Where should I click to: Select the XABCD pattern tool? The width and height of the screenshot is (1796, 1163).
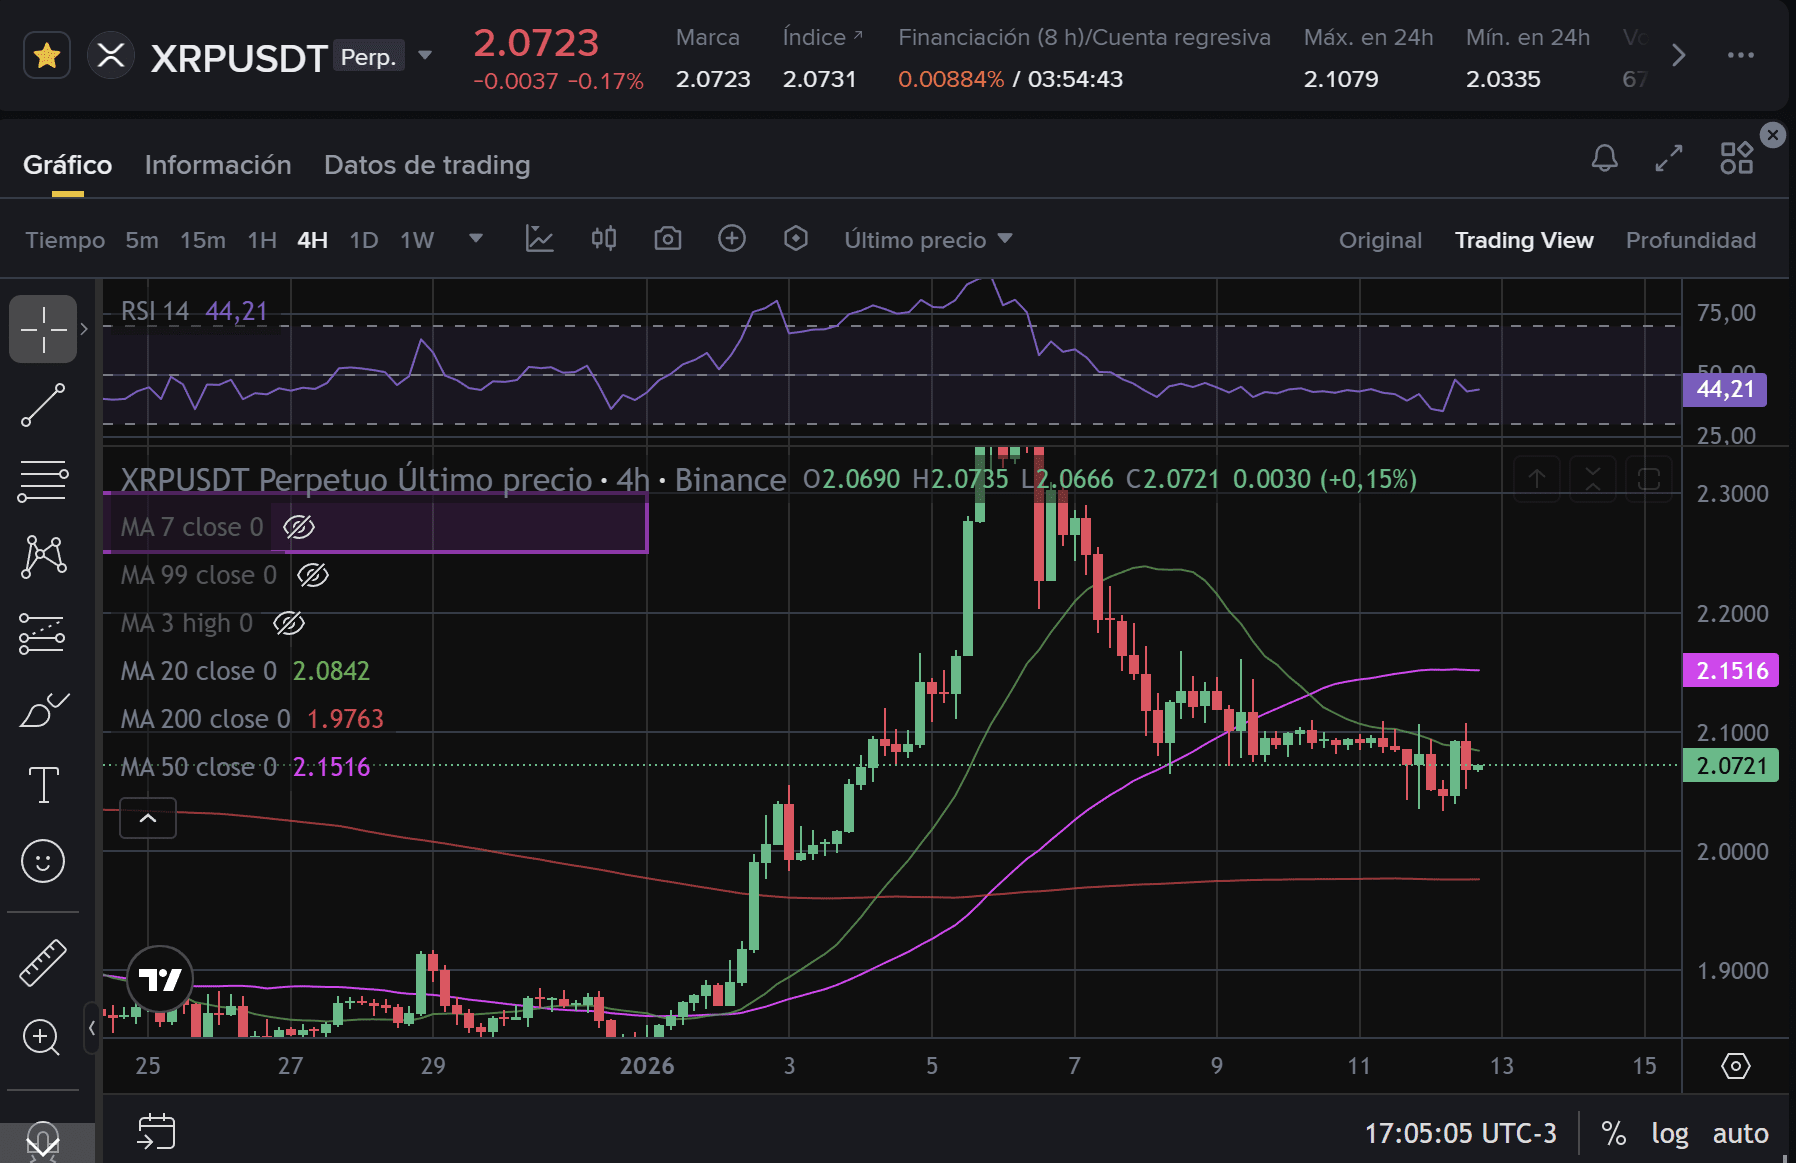pyautogui.click(x=43, y=557)
